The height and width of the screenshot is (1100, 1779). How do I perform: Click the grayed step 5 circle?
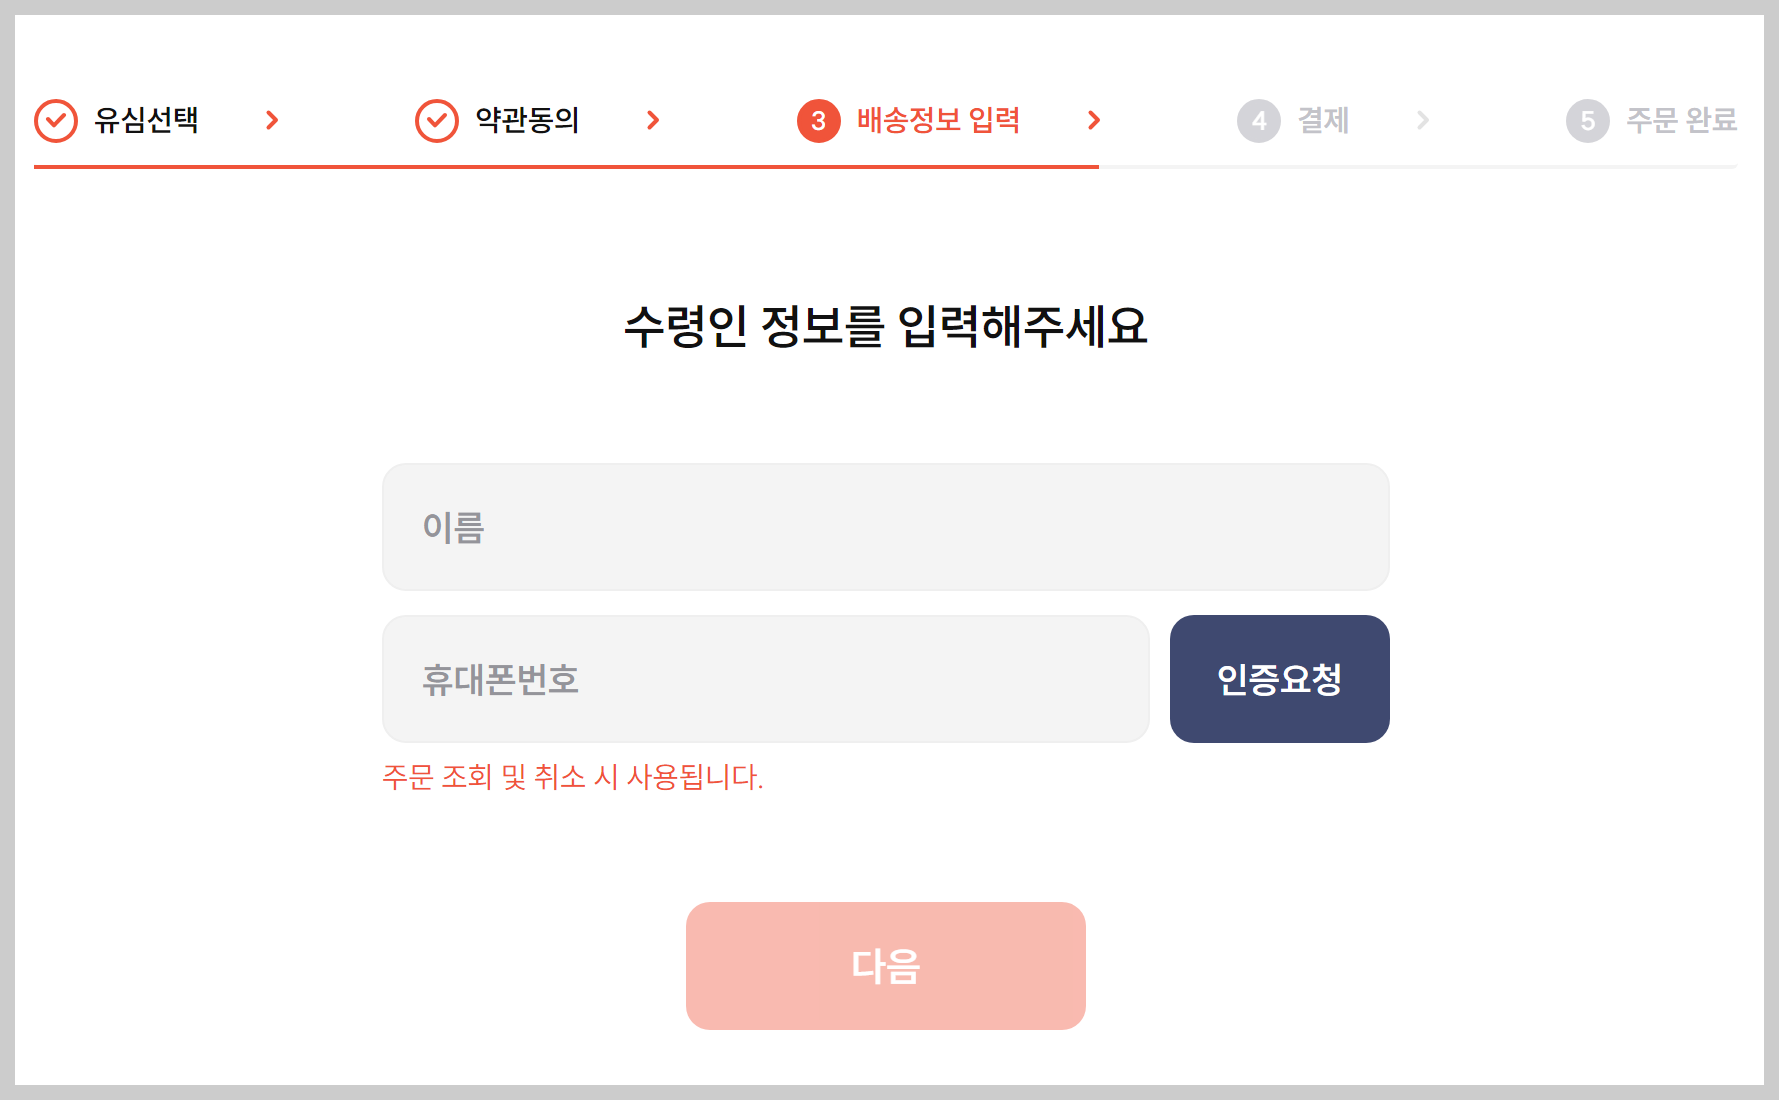pyautogui.click(x=1588, y=120)
